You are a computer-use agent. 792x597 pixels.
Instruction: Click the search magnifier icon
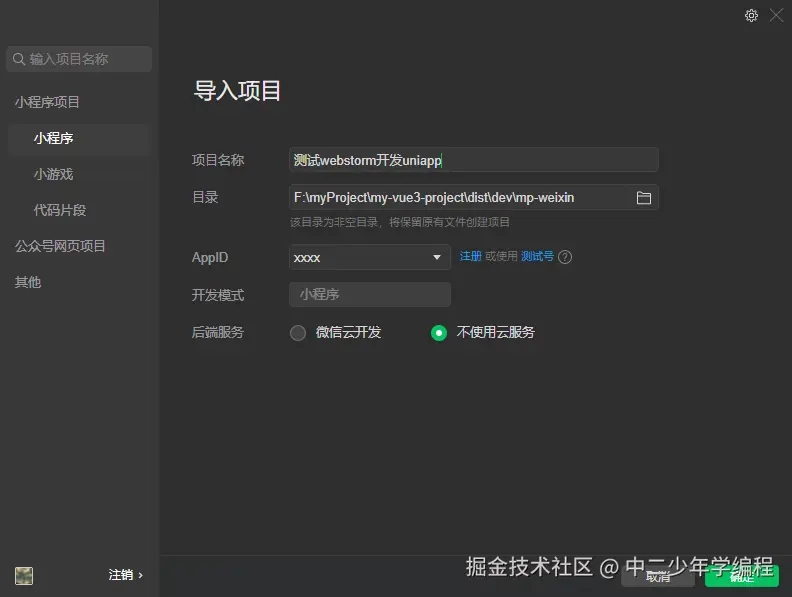pos(19,59)
